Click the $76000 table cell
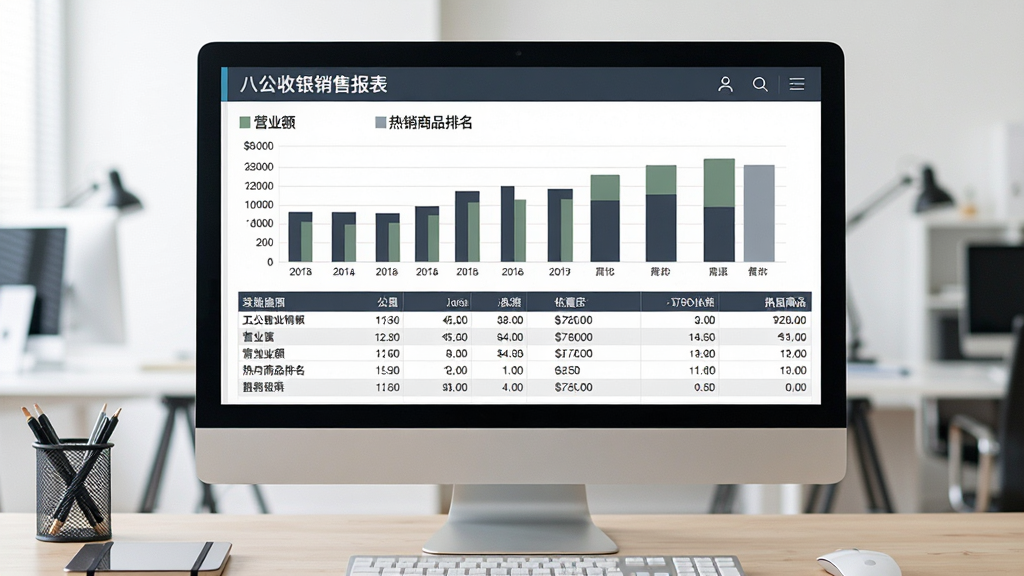Screen dimensions: 1024x576 point(573,337)
